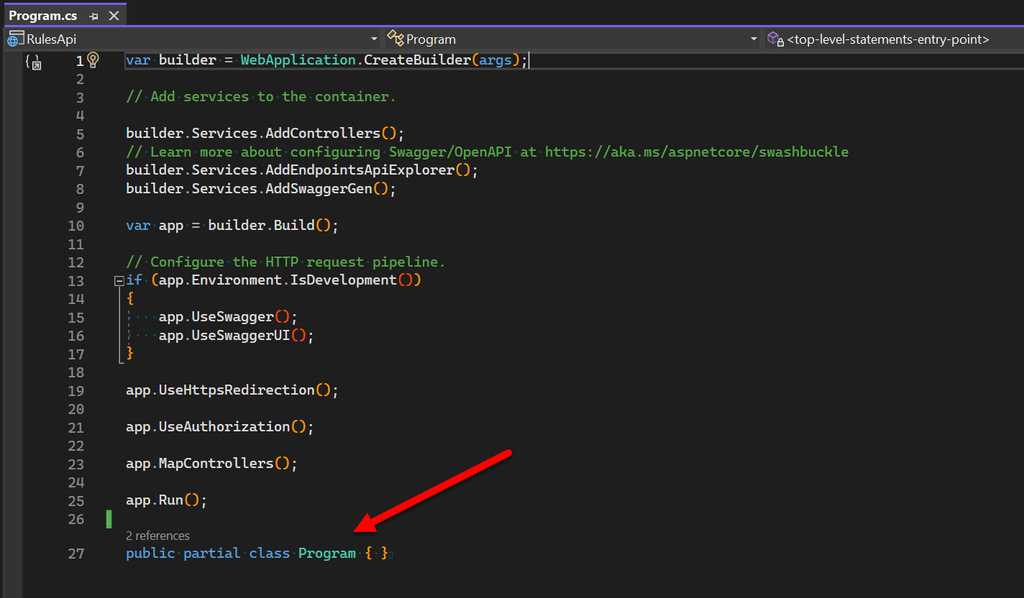Viewport: 1024px width, 598px height.
Task: Open the project dropdown showing RulesApi
Action: click(x=374, y=38)
